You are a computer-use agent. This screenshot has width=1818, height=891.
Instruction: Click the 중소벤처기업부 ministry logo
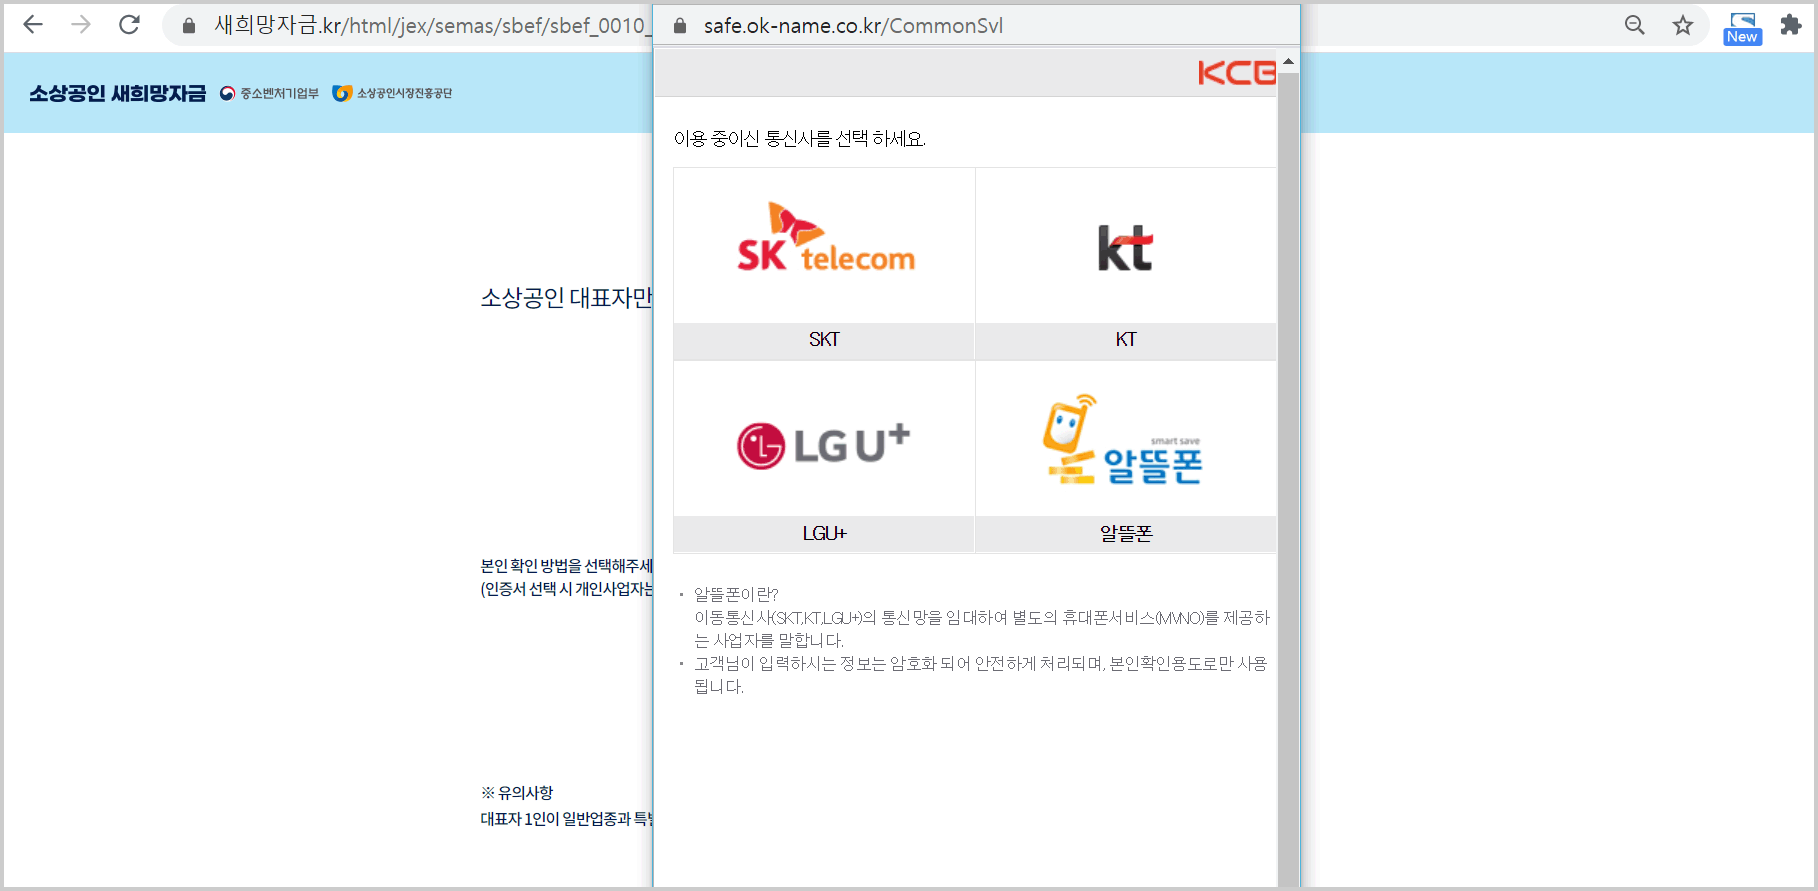(x=269, y=93)
